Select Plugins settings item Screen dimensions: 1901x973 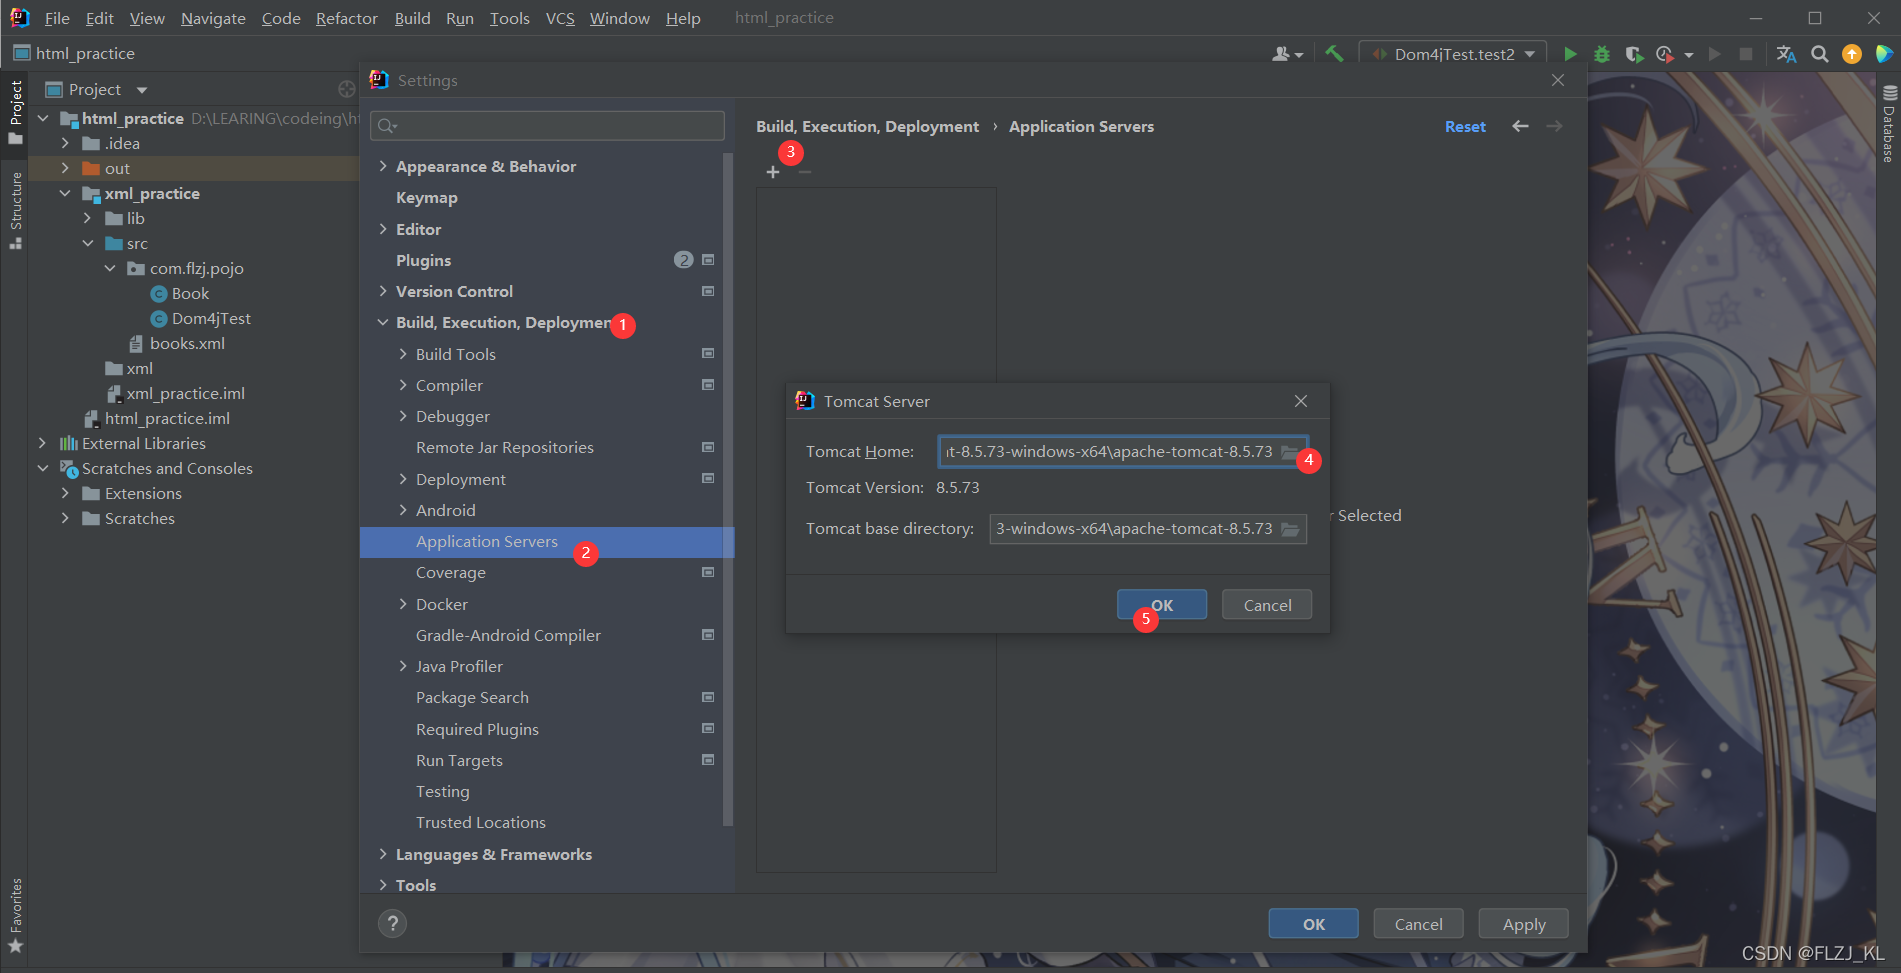423,260
